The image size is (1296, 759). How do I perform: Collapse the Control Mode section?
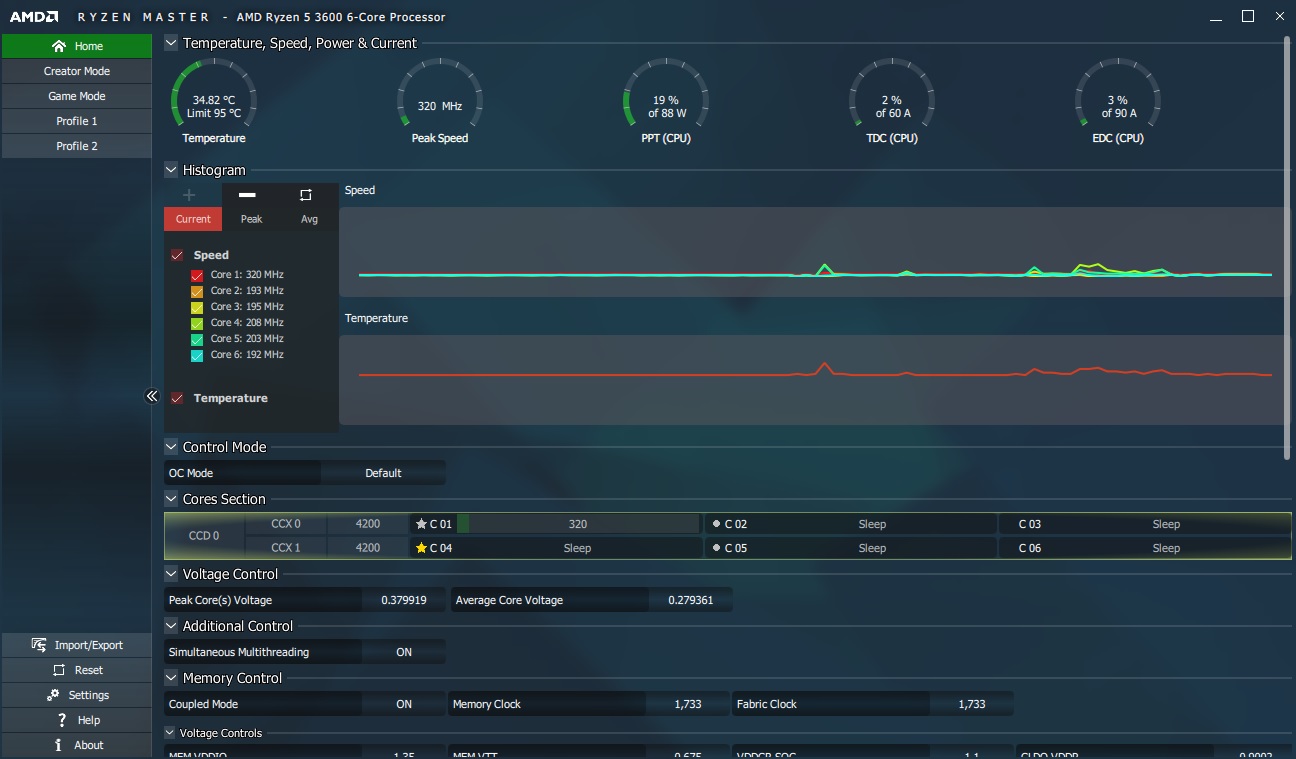[171, 447]
